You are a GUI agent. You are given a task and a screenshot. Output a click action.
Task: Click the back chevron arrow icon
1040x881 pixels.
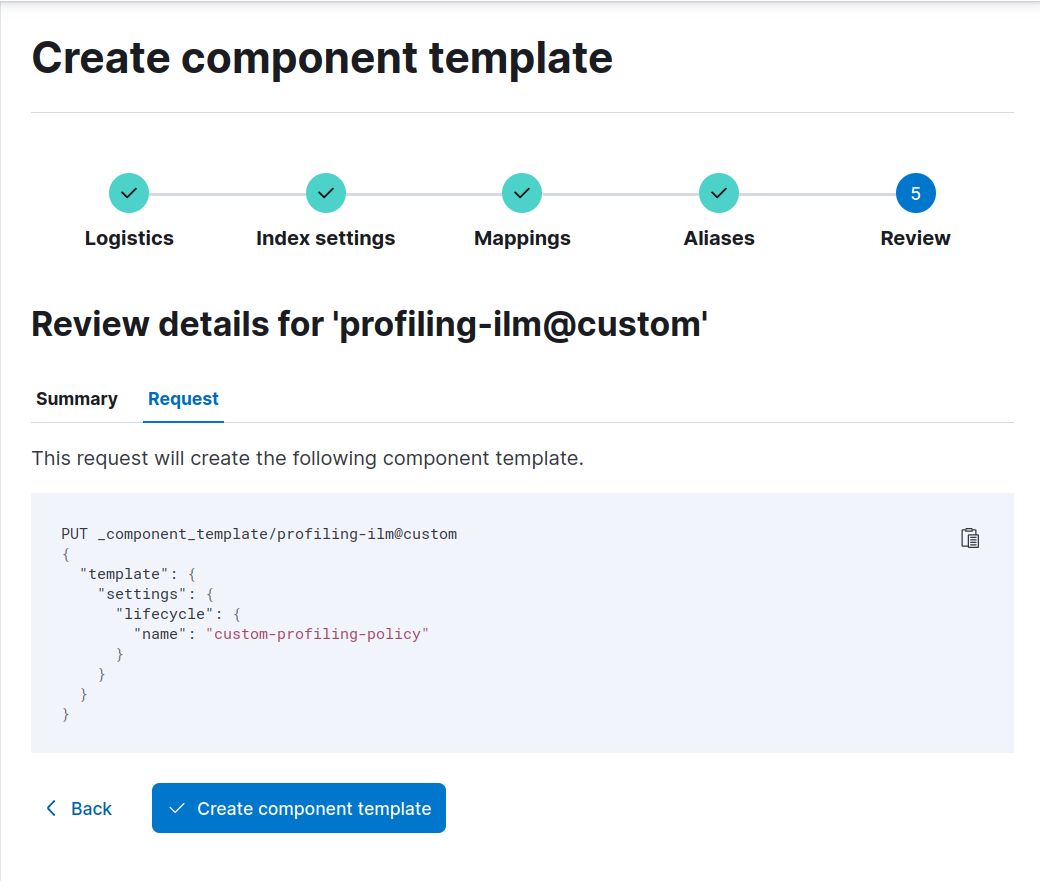tap(50, 808)
